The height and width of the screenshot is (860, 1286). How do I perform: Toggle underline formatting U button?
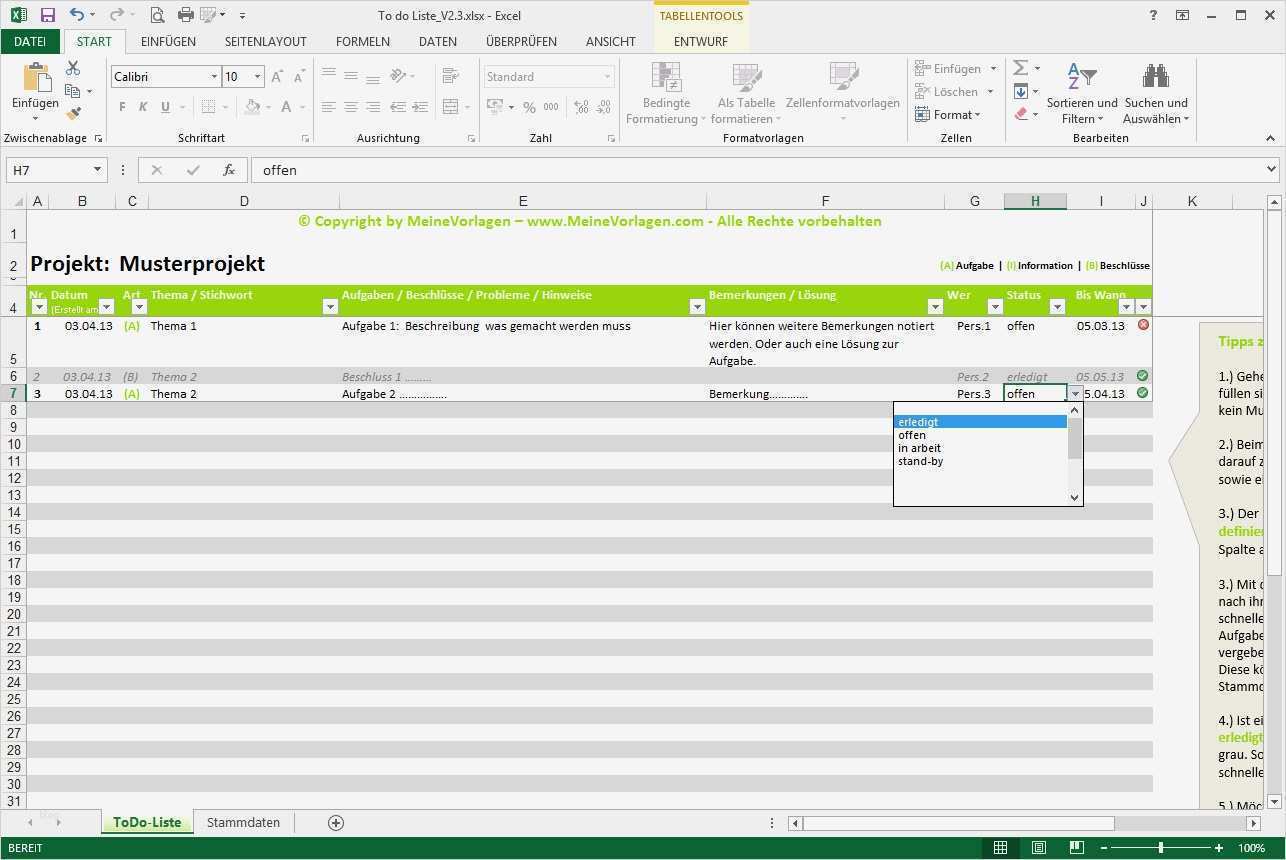[165, 107]
